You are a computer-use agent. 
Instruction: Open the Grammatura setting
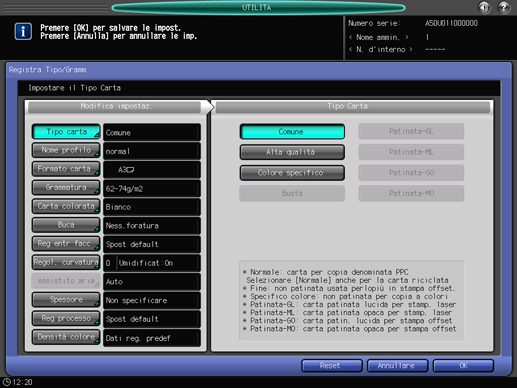click(x=66, y=188)
